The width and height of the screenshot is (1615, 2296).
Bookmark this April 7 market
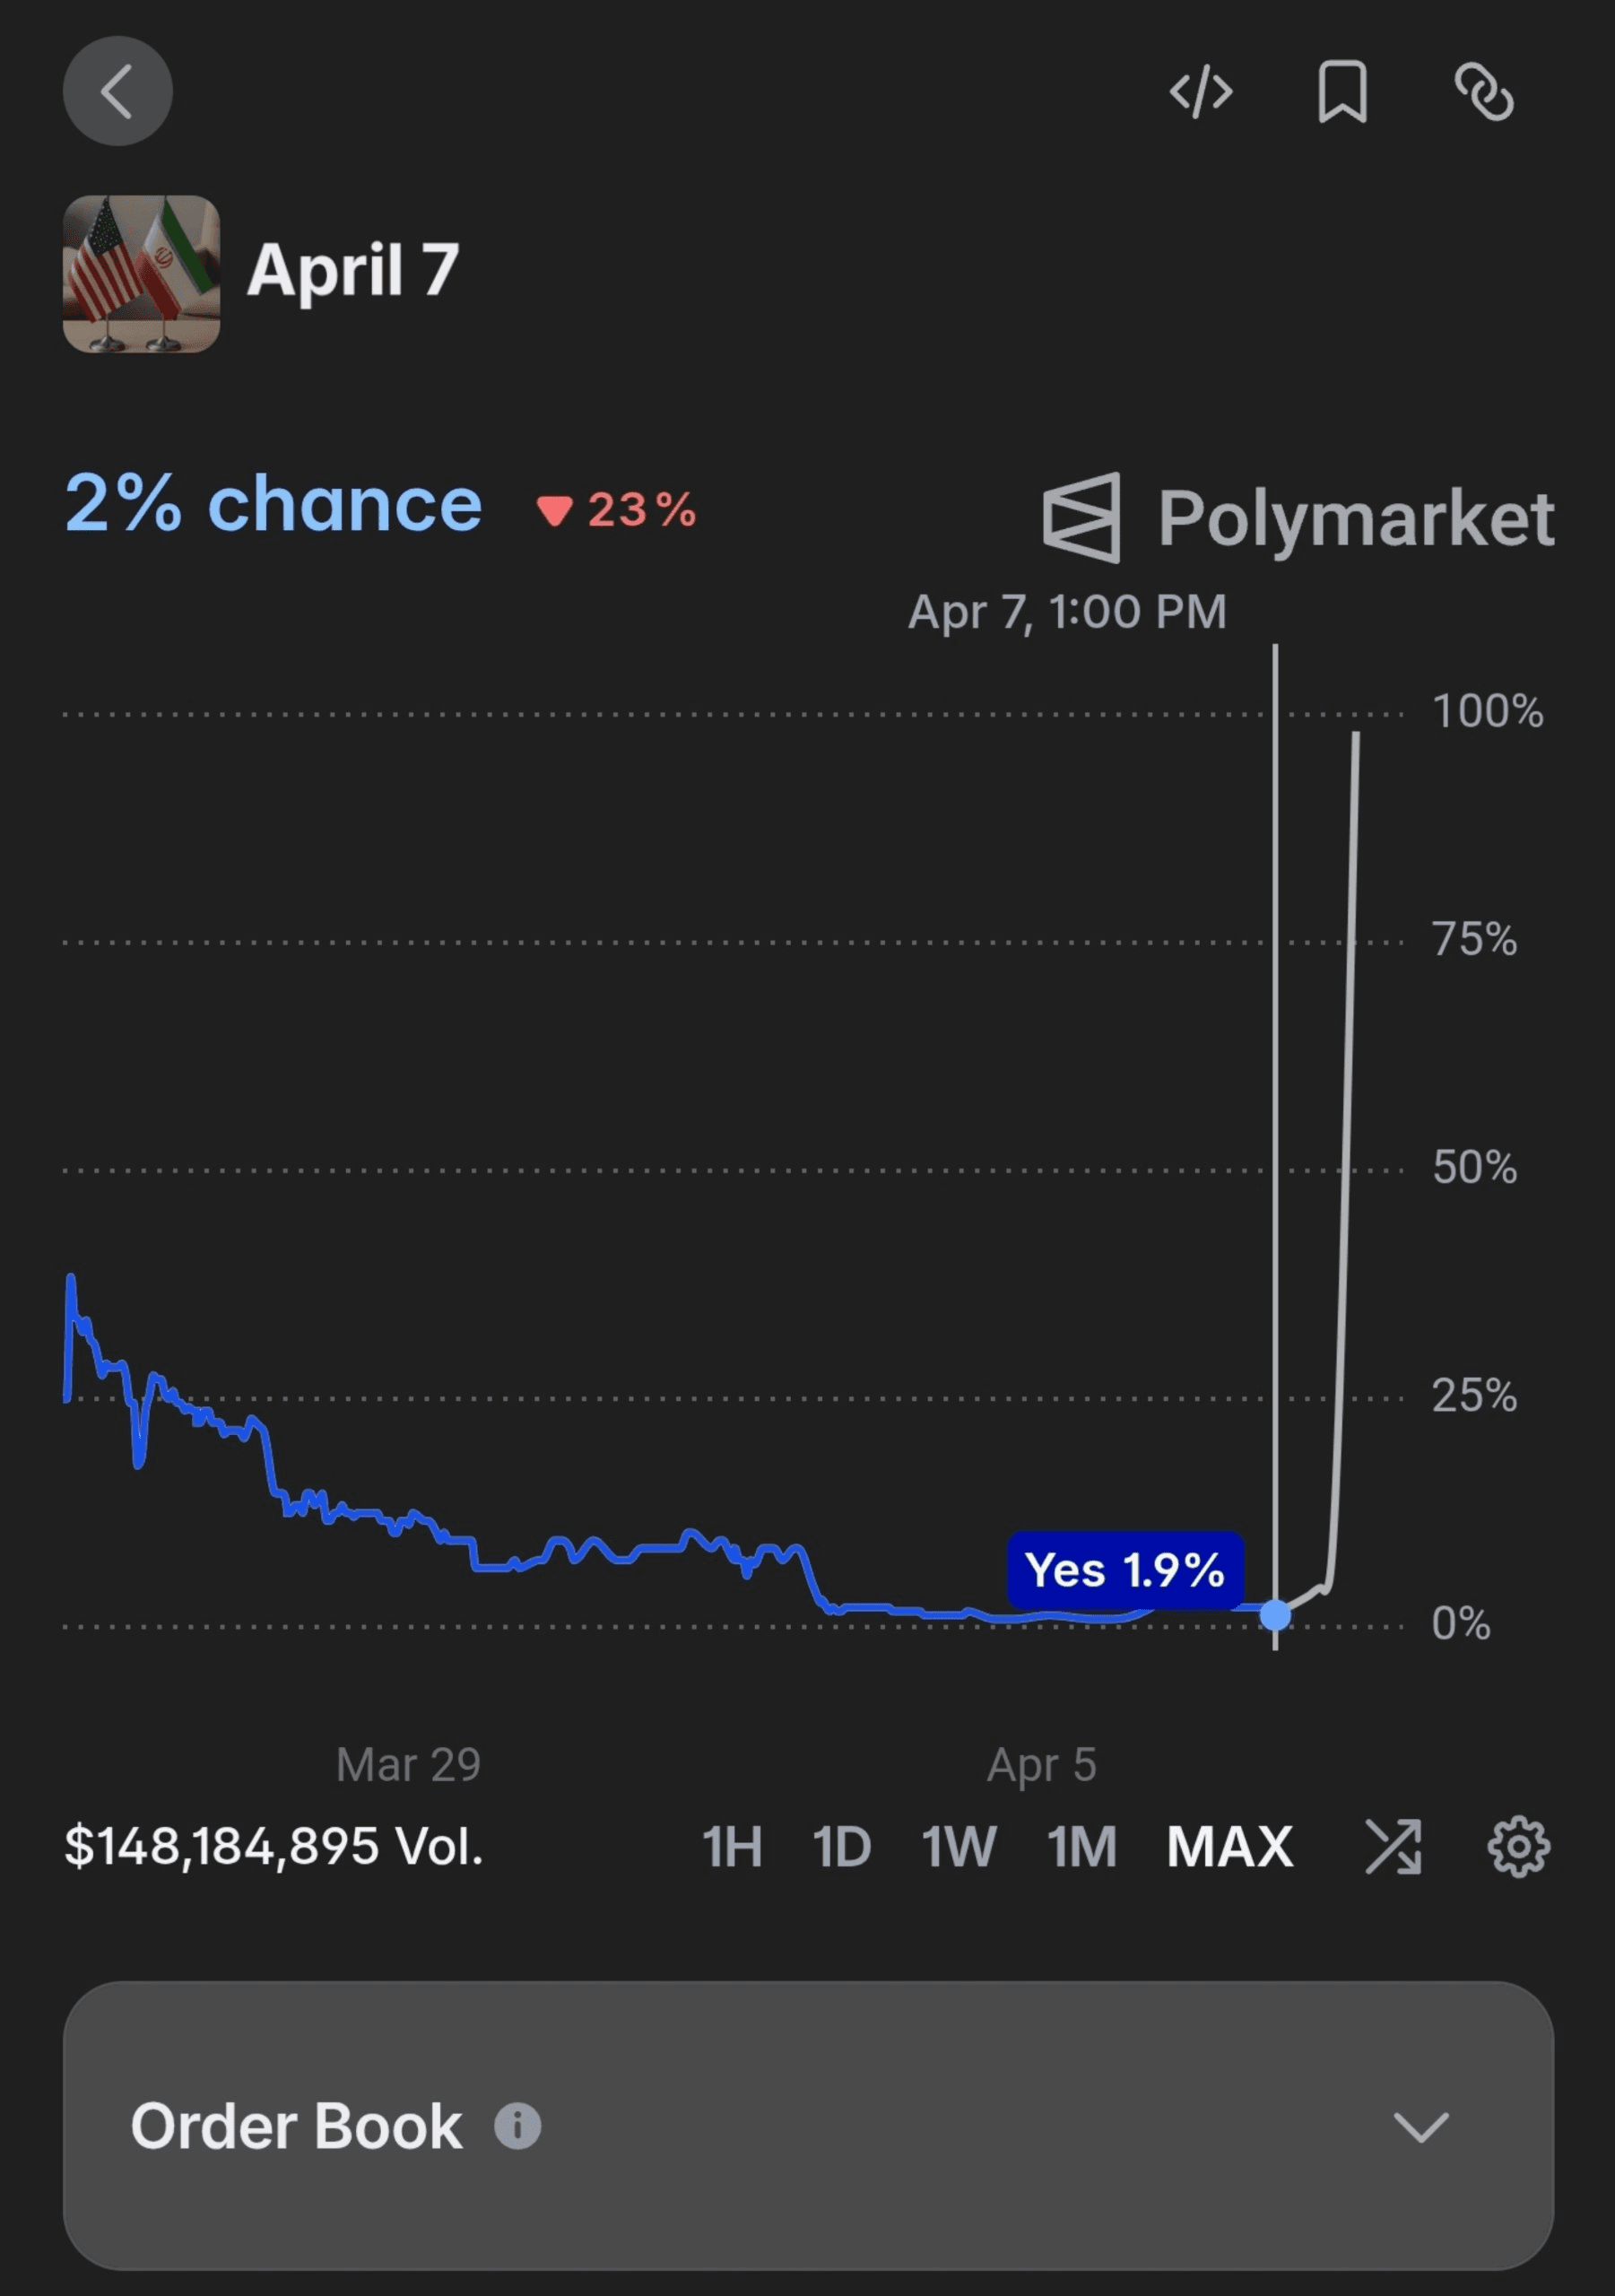pos(1342,92)
